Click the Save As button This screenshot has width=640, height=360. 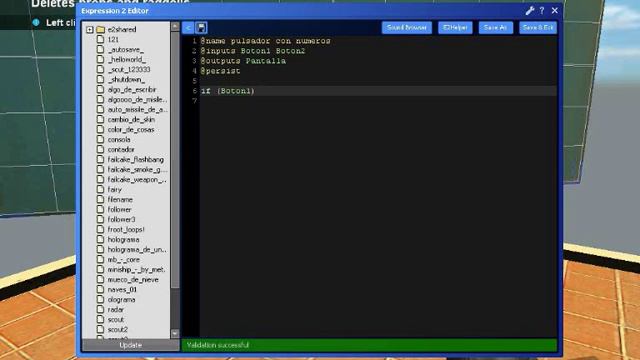pos(496,28)
